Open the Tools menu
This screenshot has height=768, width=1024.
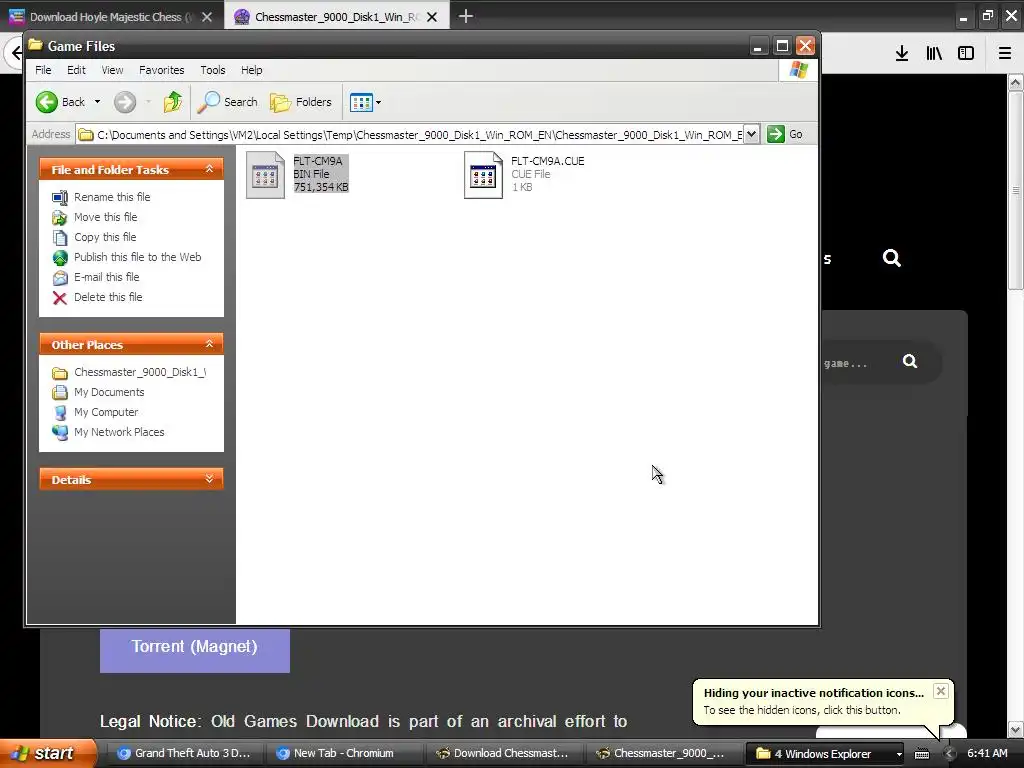tap(212, 70)
